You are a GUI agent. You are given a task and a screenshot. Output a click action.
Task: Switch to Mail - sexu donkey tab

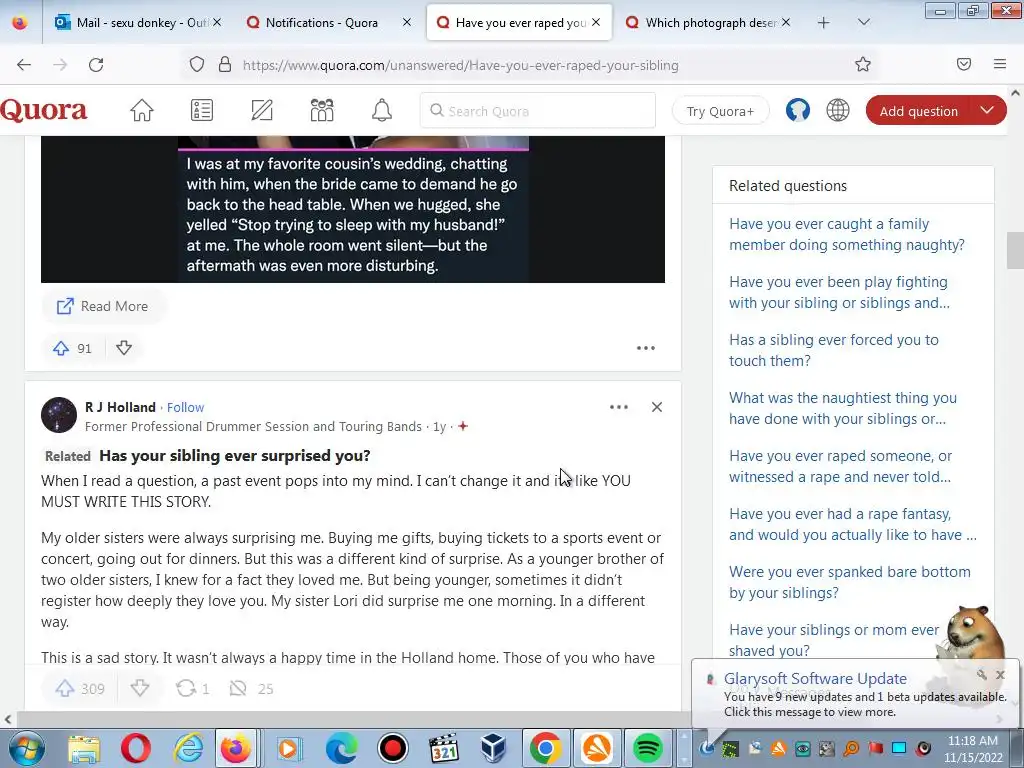139,22
